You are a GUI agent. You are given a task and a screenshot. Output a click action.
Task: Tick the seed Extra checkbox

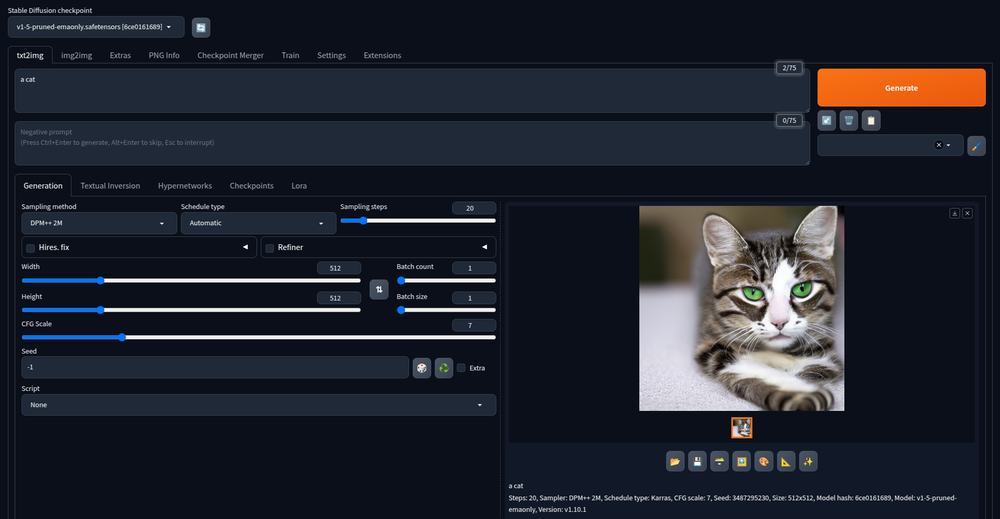coord(461,368)
